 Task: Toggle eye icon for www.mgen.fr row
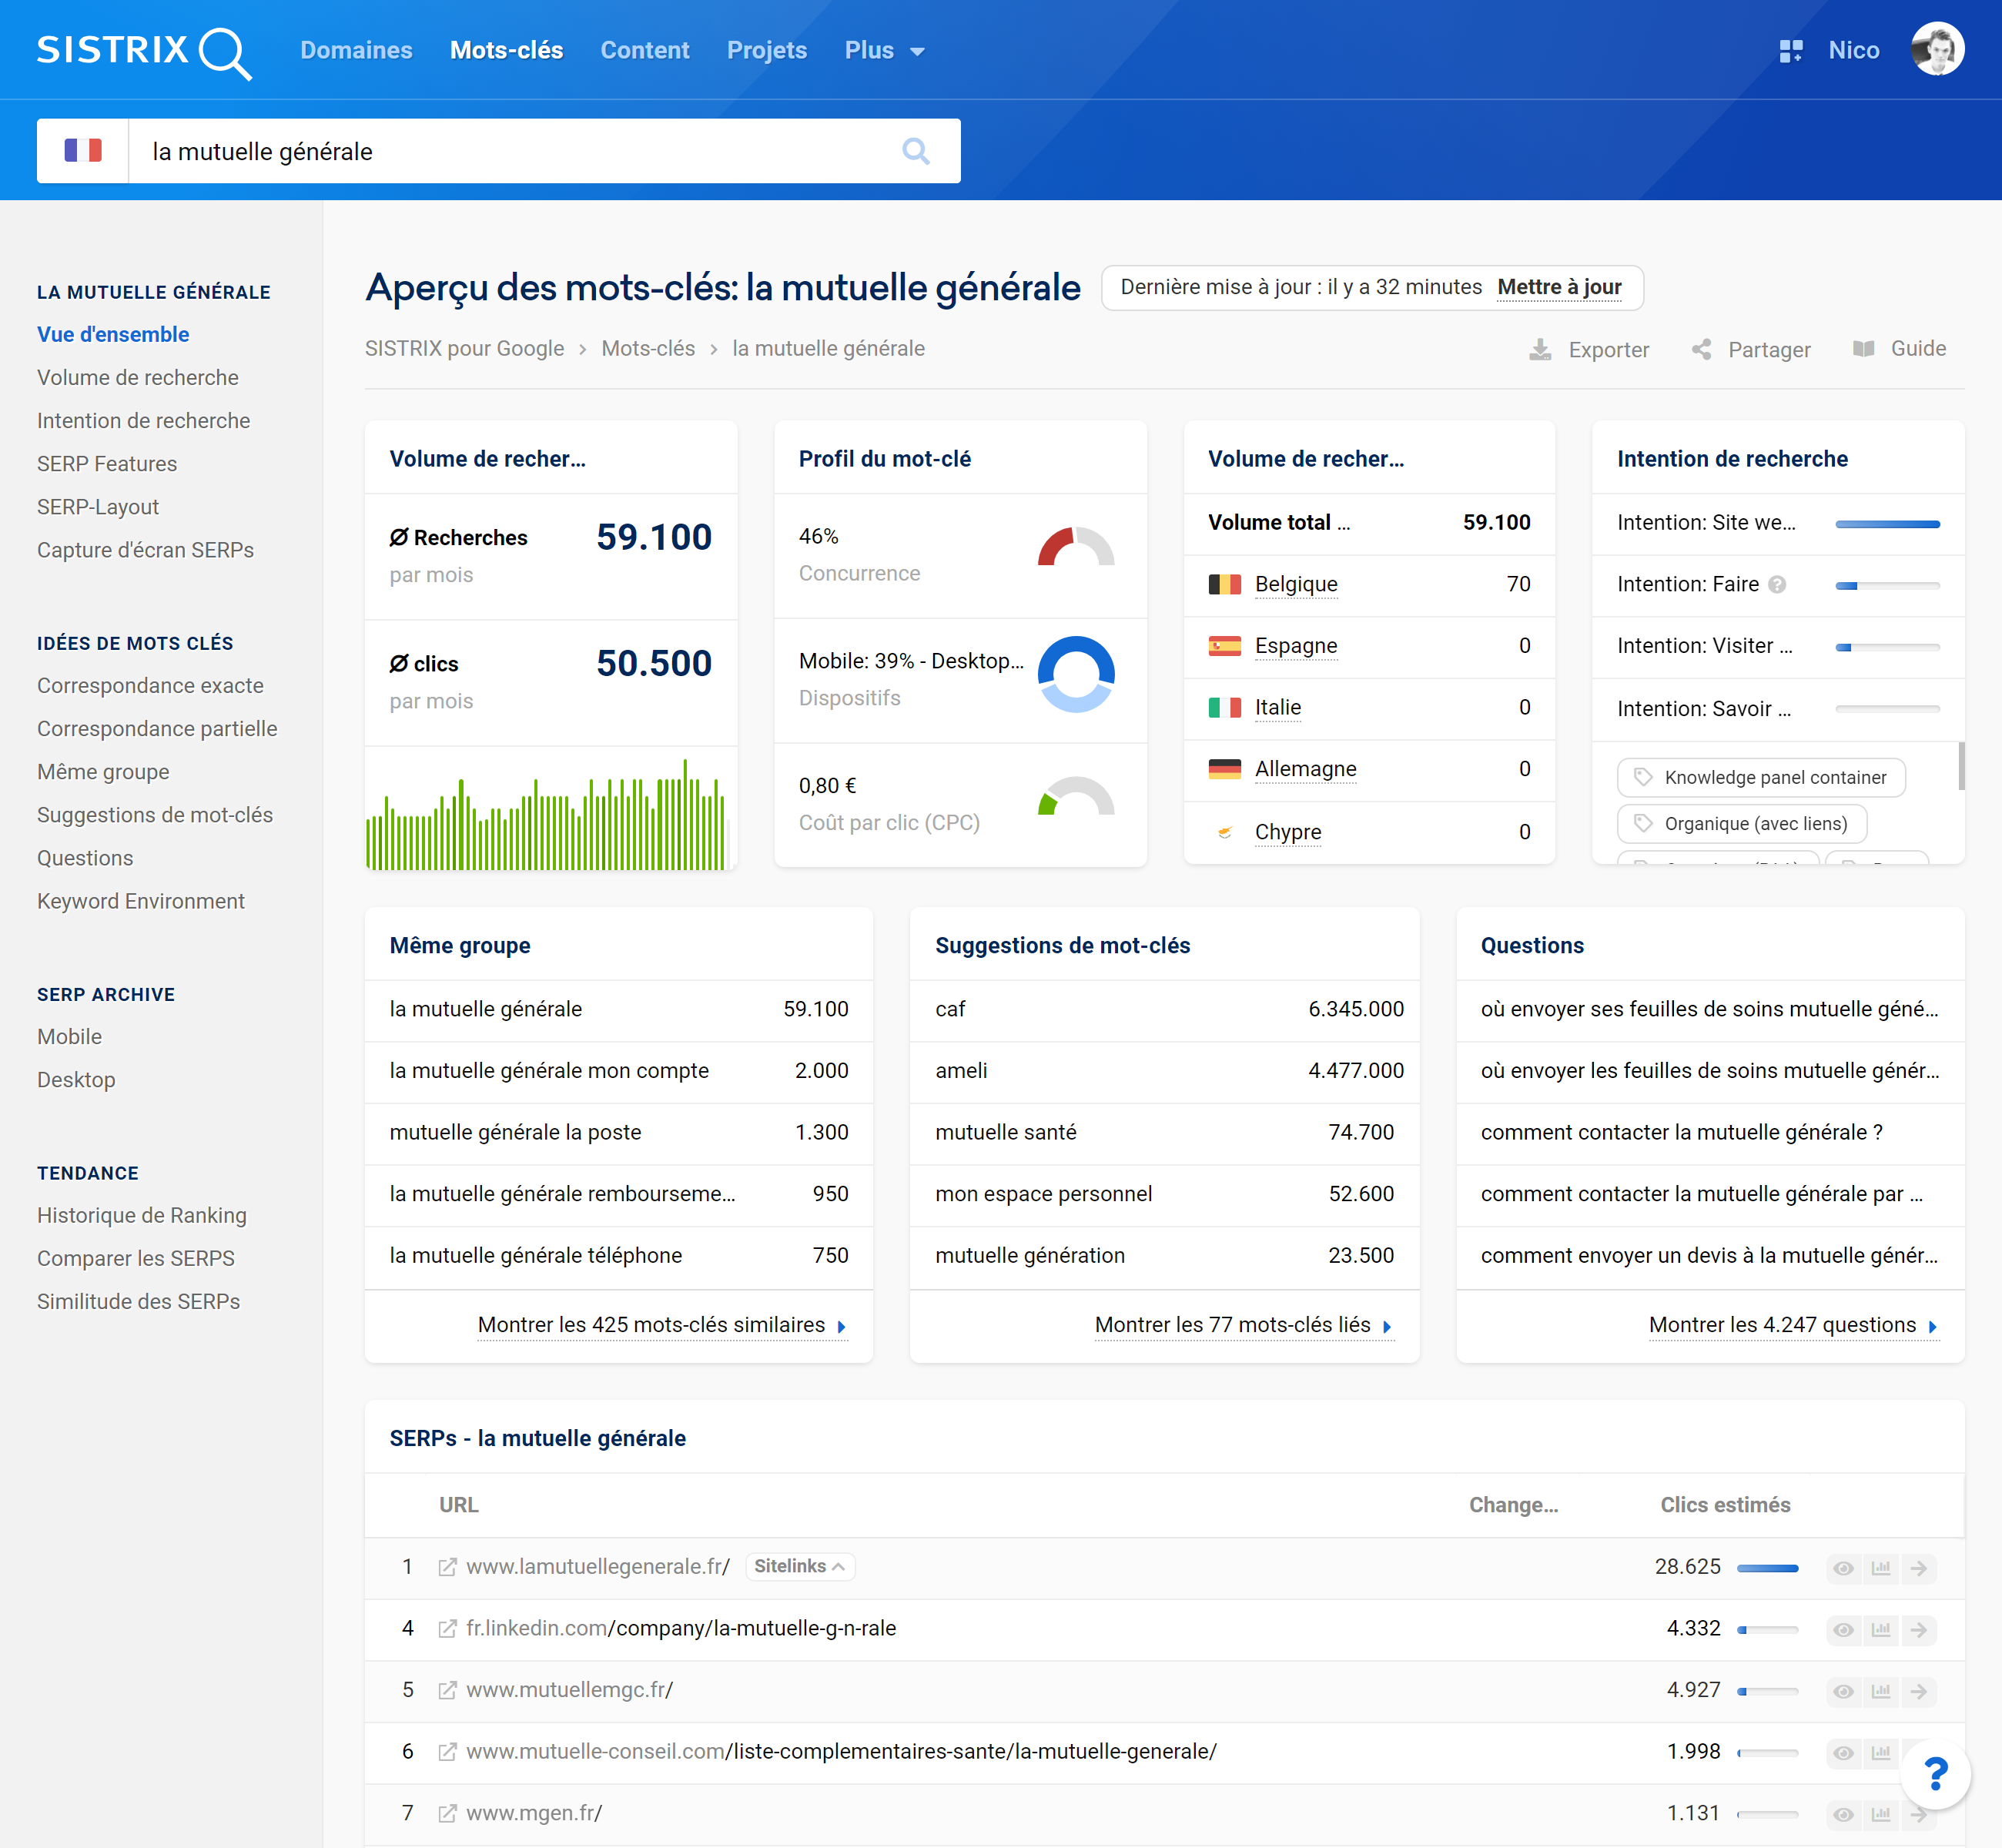tap(1843, 1815)
